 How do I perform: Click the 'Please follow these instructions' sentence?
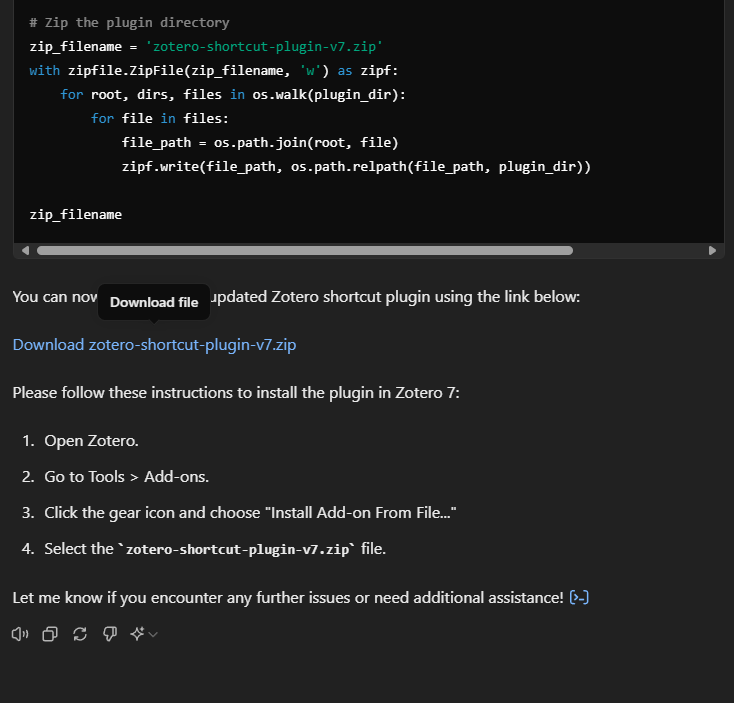pyautogui.click(x=236, y=393)
